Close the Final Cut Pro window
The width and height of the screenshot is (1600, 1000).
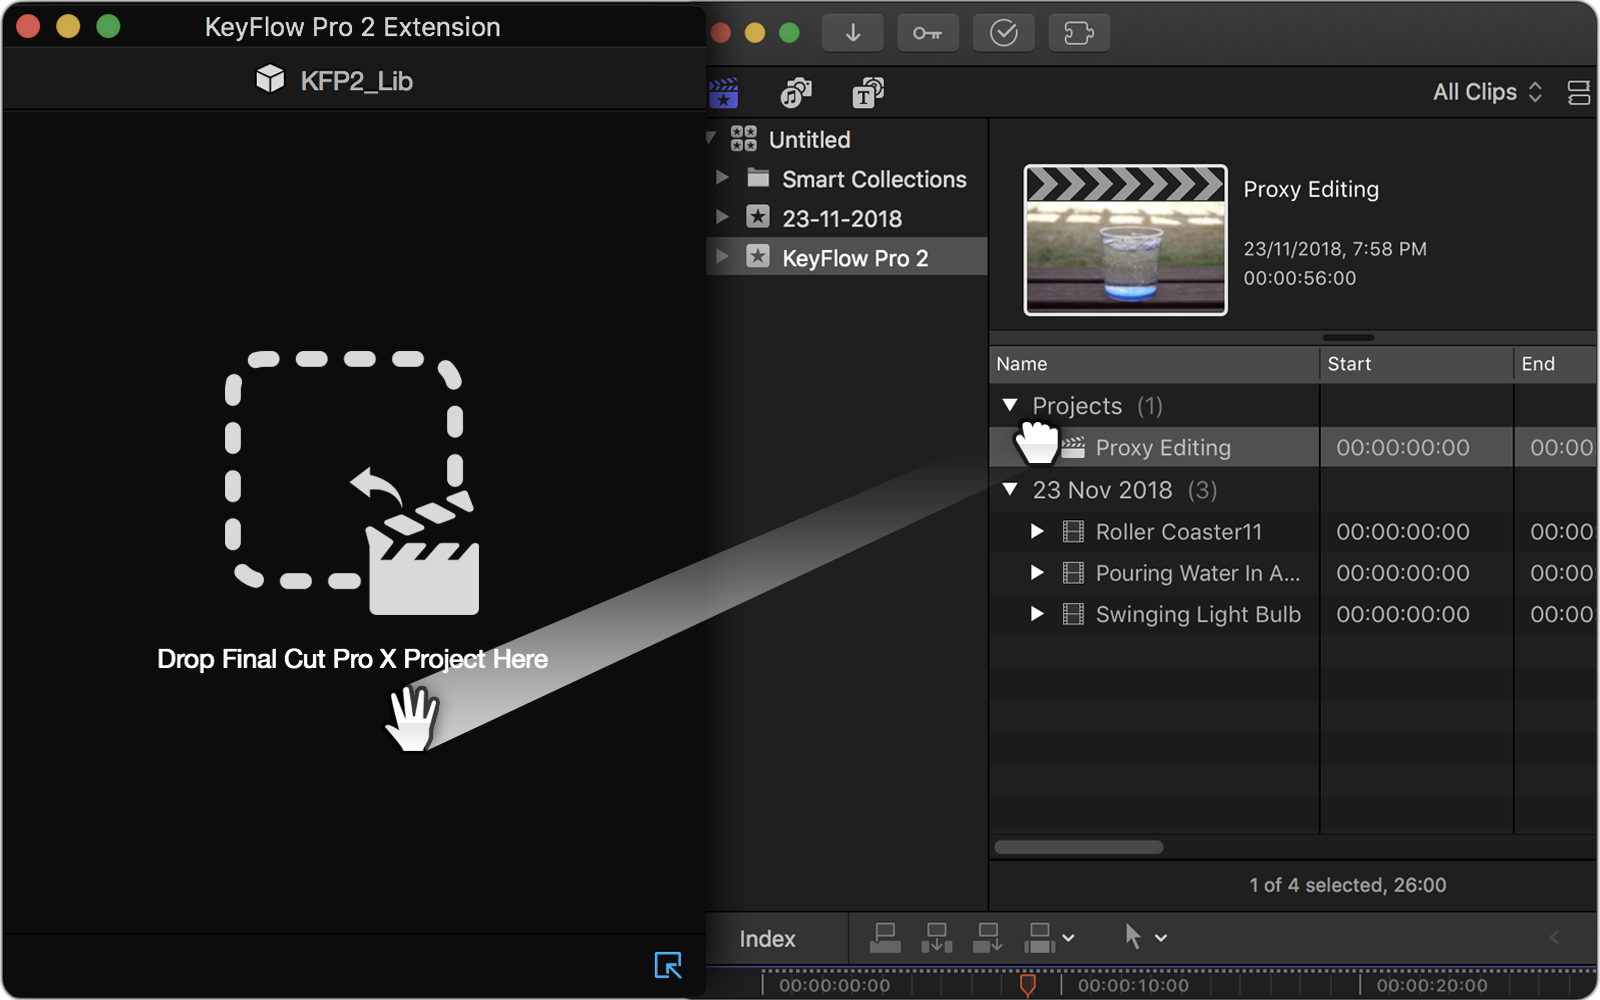point(720,33)
